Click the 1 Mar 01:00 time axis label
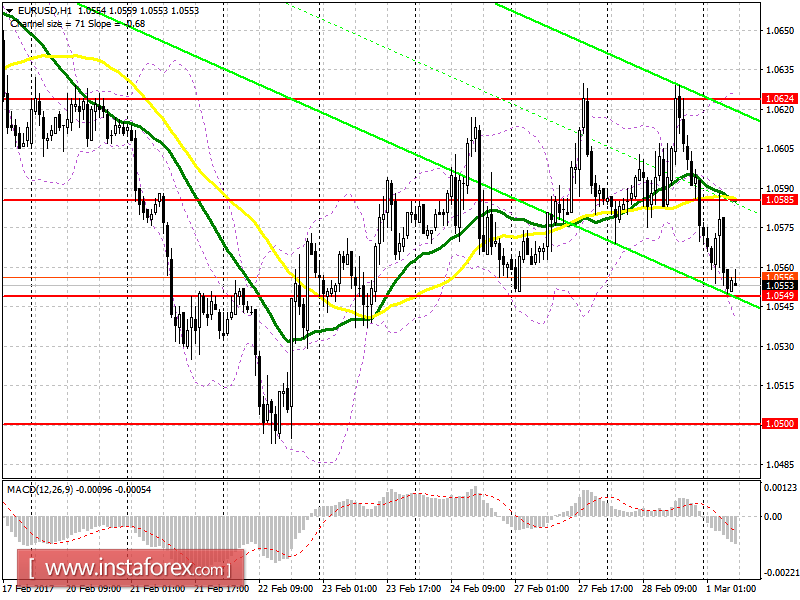 click(x=731, y=589)
